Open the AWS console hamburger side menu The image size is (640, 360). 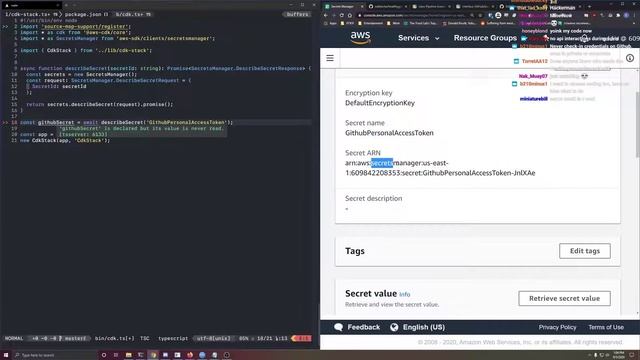pos(330,58)
